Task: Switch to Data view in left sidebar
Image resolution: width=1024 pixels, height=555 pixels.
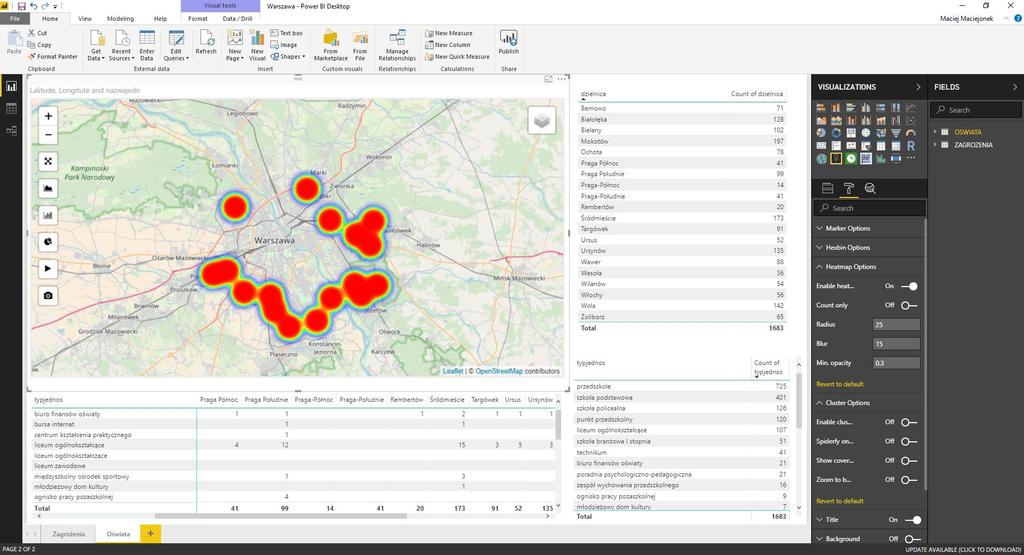Action: coord(11,108)
